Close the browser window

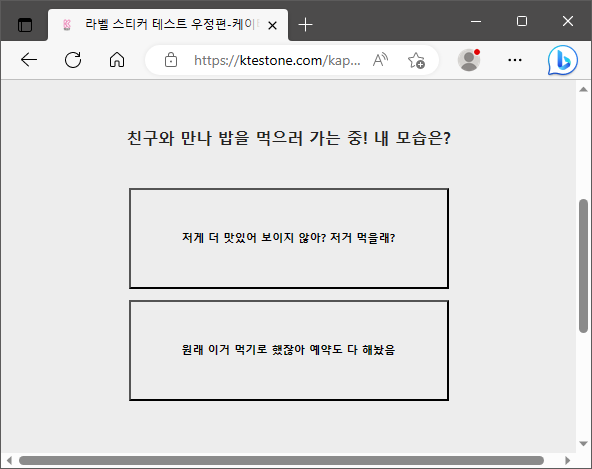(x=568, y=22)
